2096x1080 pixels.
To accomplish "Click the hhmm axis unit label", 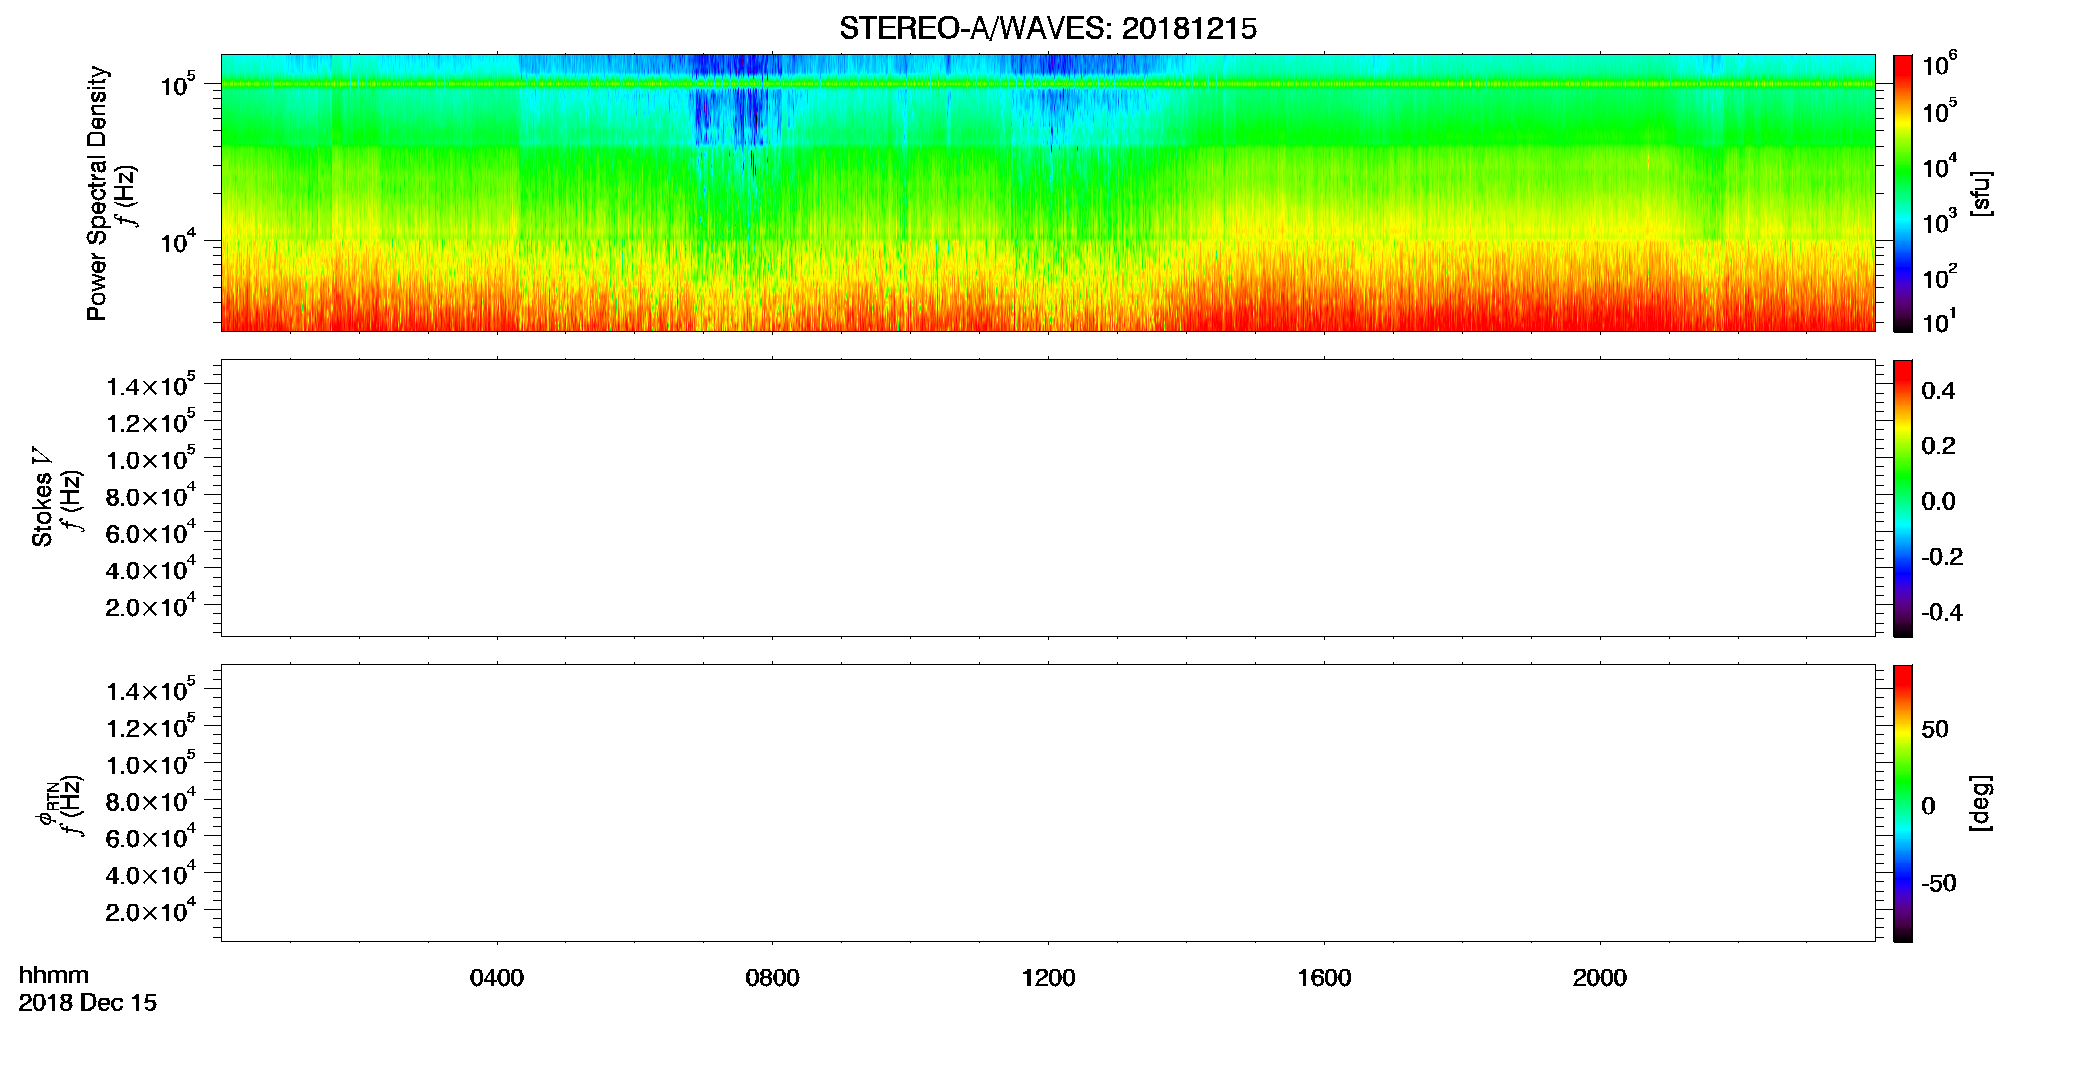I will click(x=54, y=976).
